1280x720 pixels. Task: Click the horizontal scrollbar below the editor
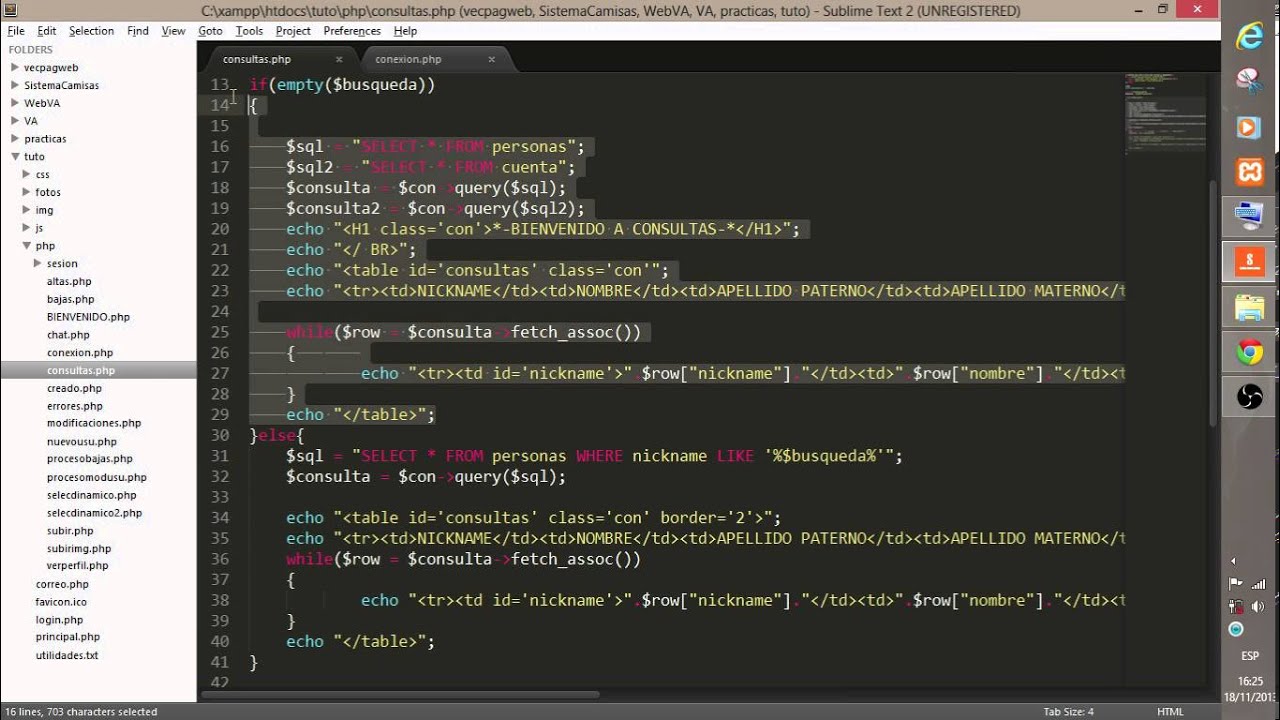(400, 695)
